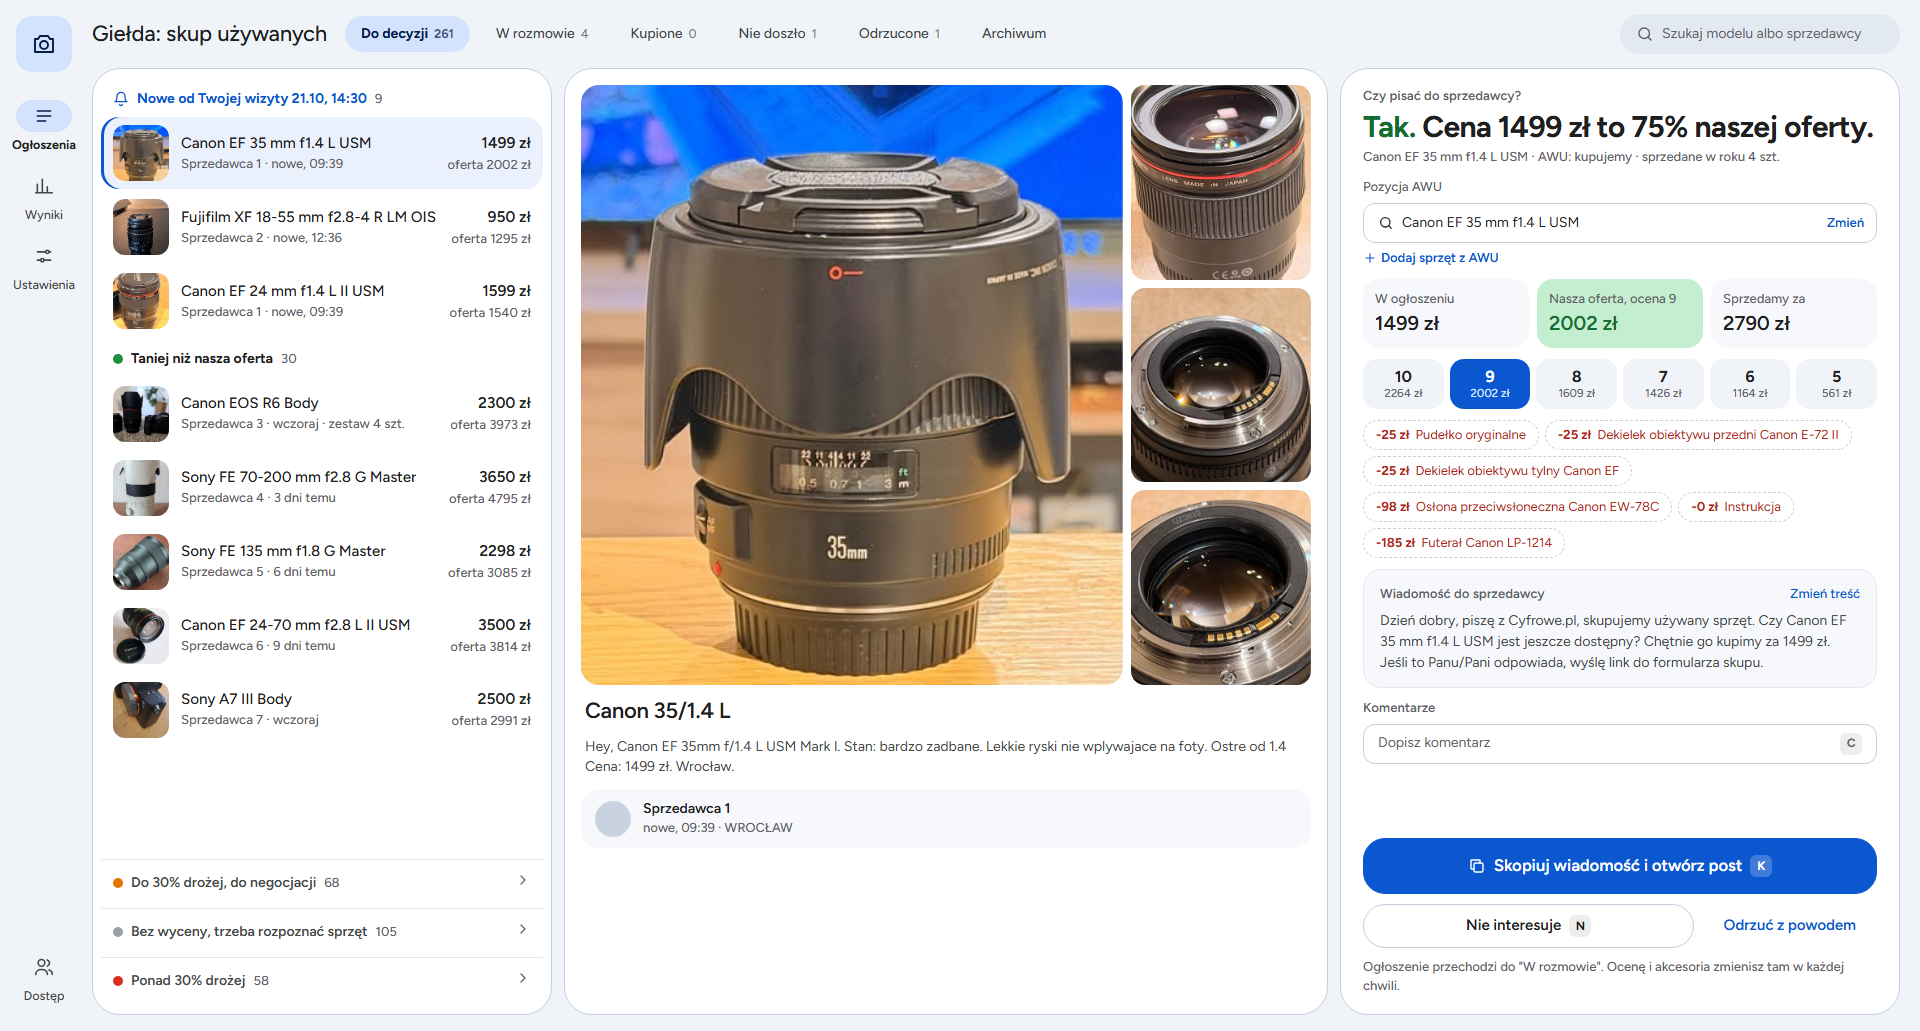Select the Fujifilm XF 18-55 mm listing
This screenshot has height=1031, width=1920.
322,227
